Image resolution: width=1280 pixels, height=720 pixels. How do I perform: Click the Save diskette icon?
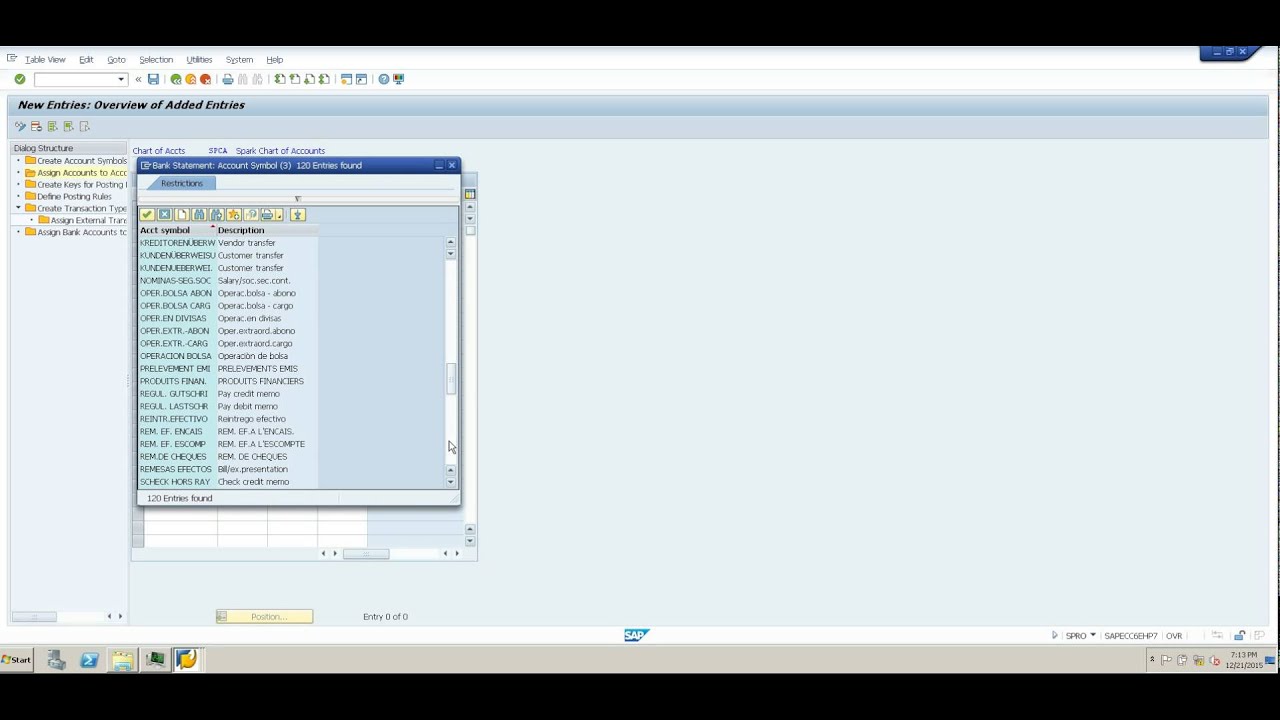(x=153, y=79)
